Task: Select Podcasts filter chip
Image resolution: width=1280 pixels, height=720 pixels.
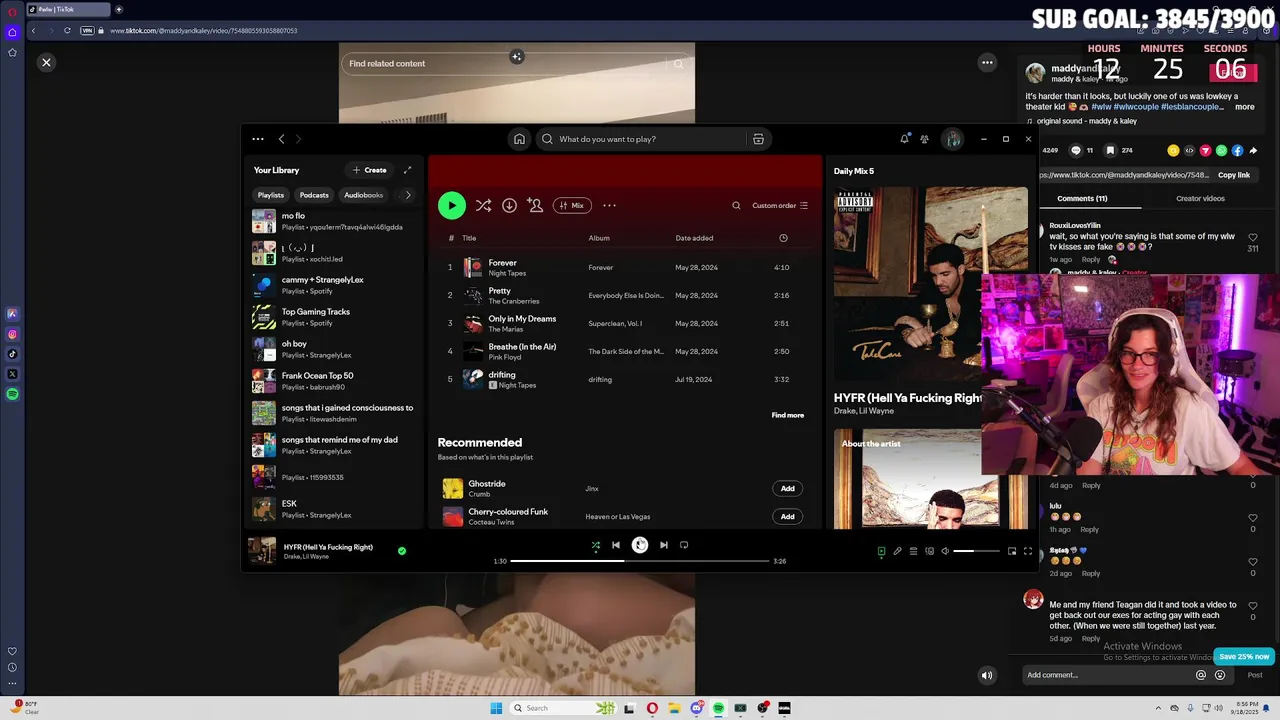Action: 314,195
